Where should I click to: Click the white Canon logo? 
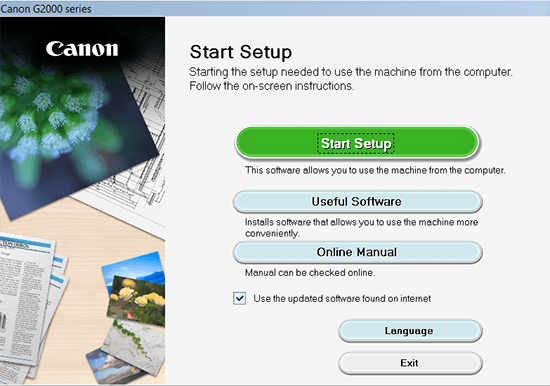pos(82,49)
